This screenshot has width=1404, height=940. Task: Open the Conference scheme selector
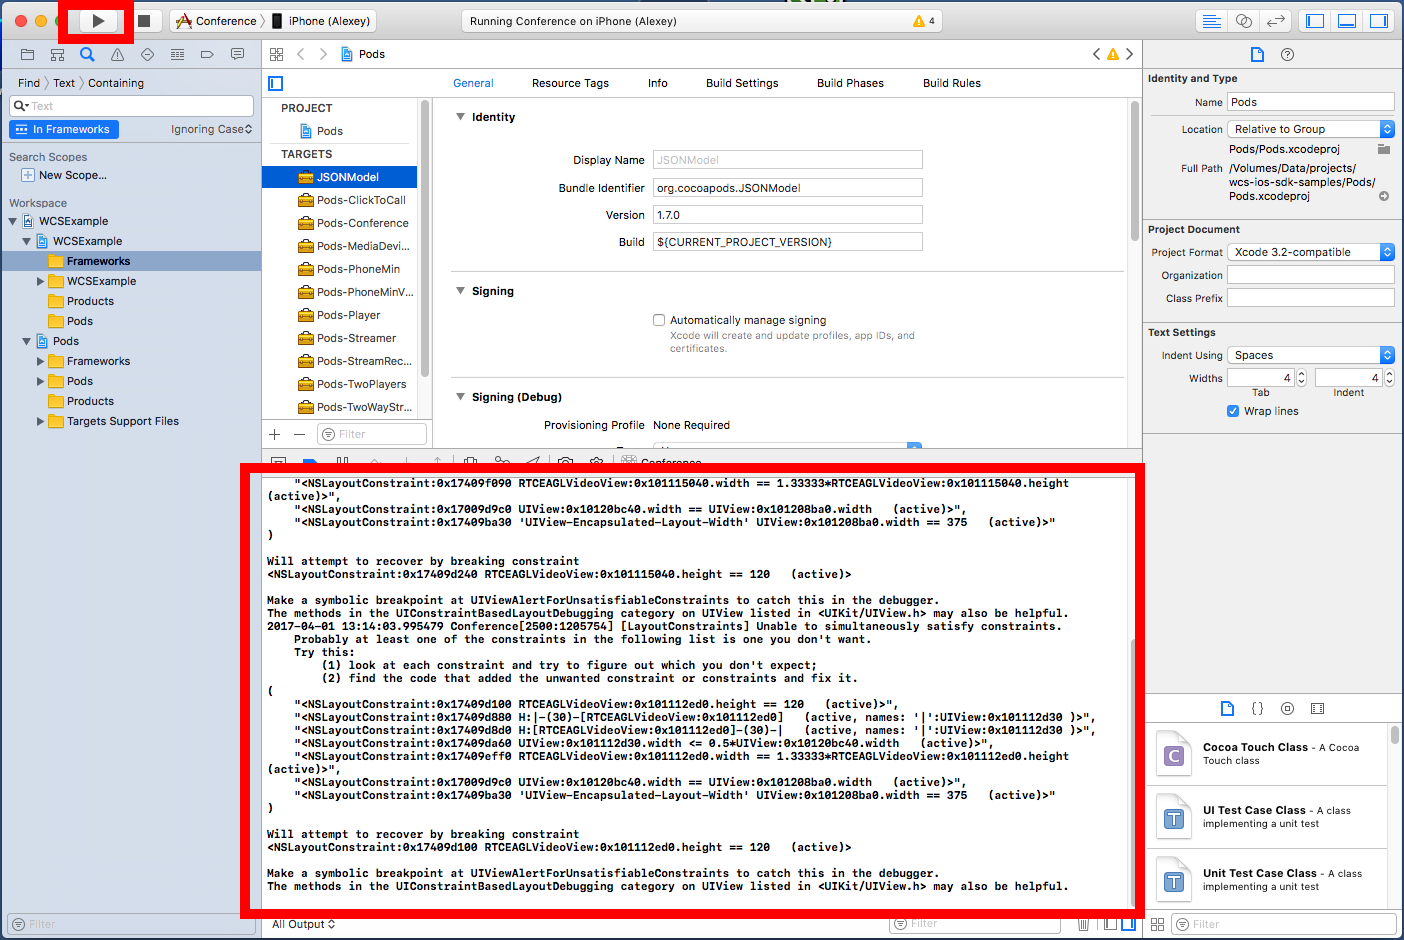point(217,21)
